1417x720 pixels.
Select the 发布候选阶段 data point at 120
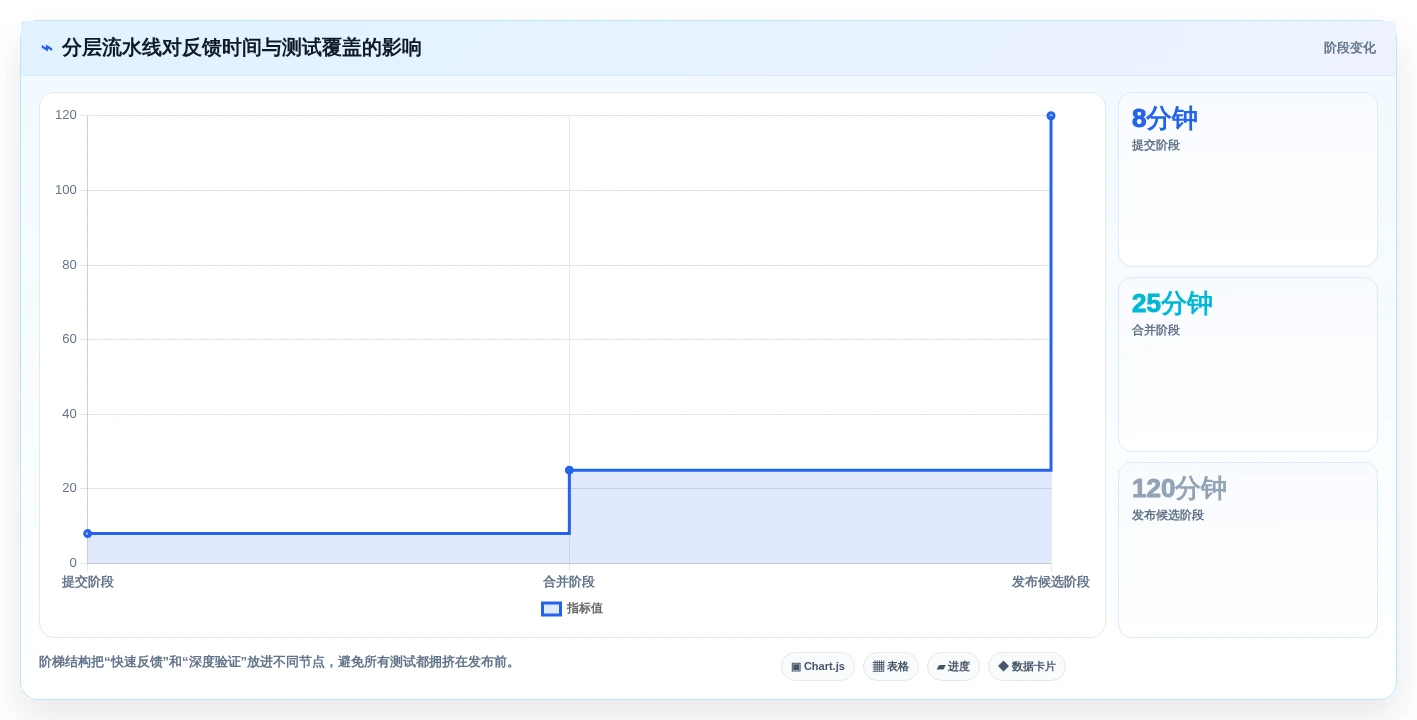tap(1051, 116)
